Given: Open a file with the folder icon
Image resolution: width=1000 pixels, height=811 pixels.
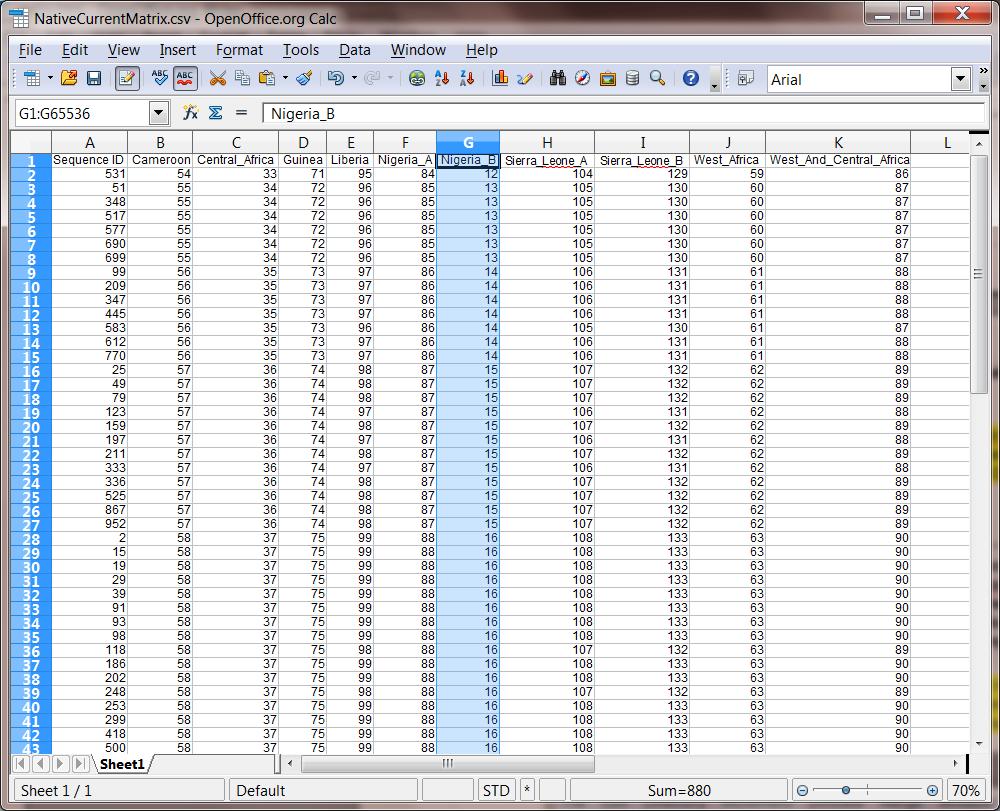Looking at the screenshot, I should pyautogui.click(x=69, y=78).
